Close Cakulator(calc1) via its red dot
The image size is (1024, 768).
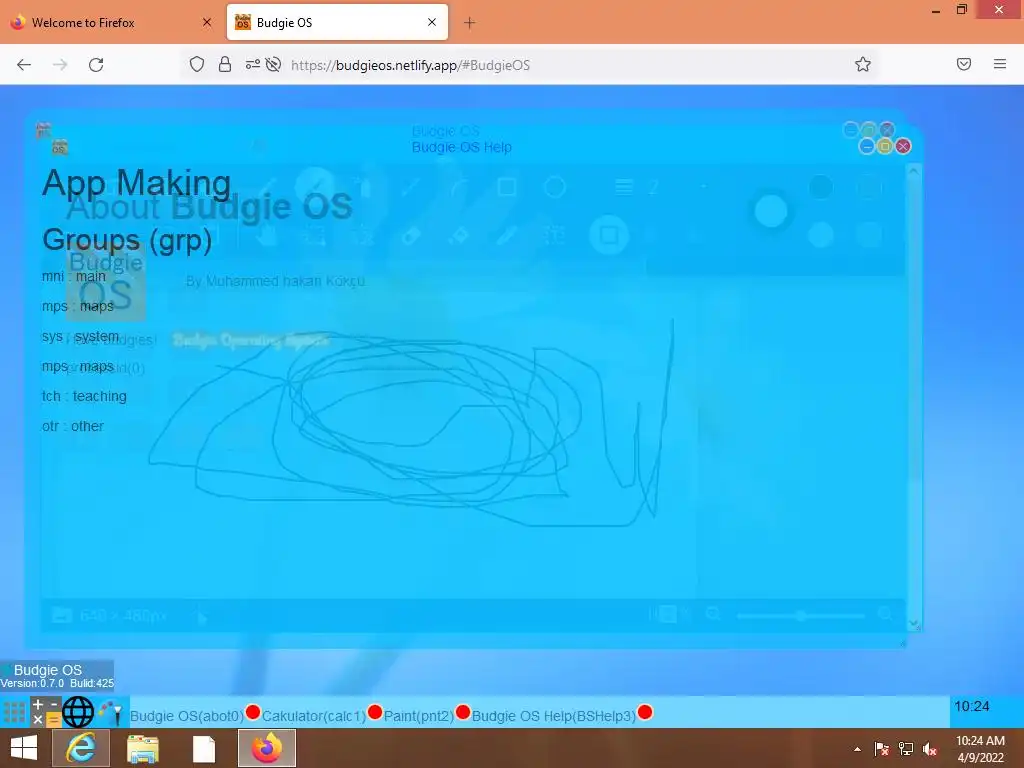coord(375,712)
